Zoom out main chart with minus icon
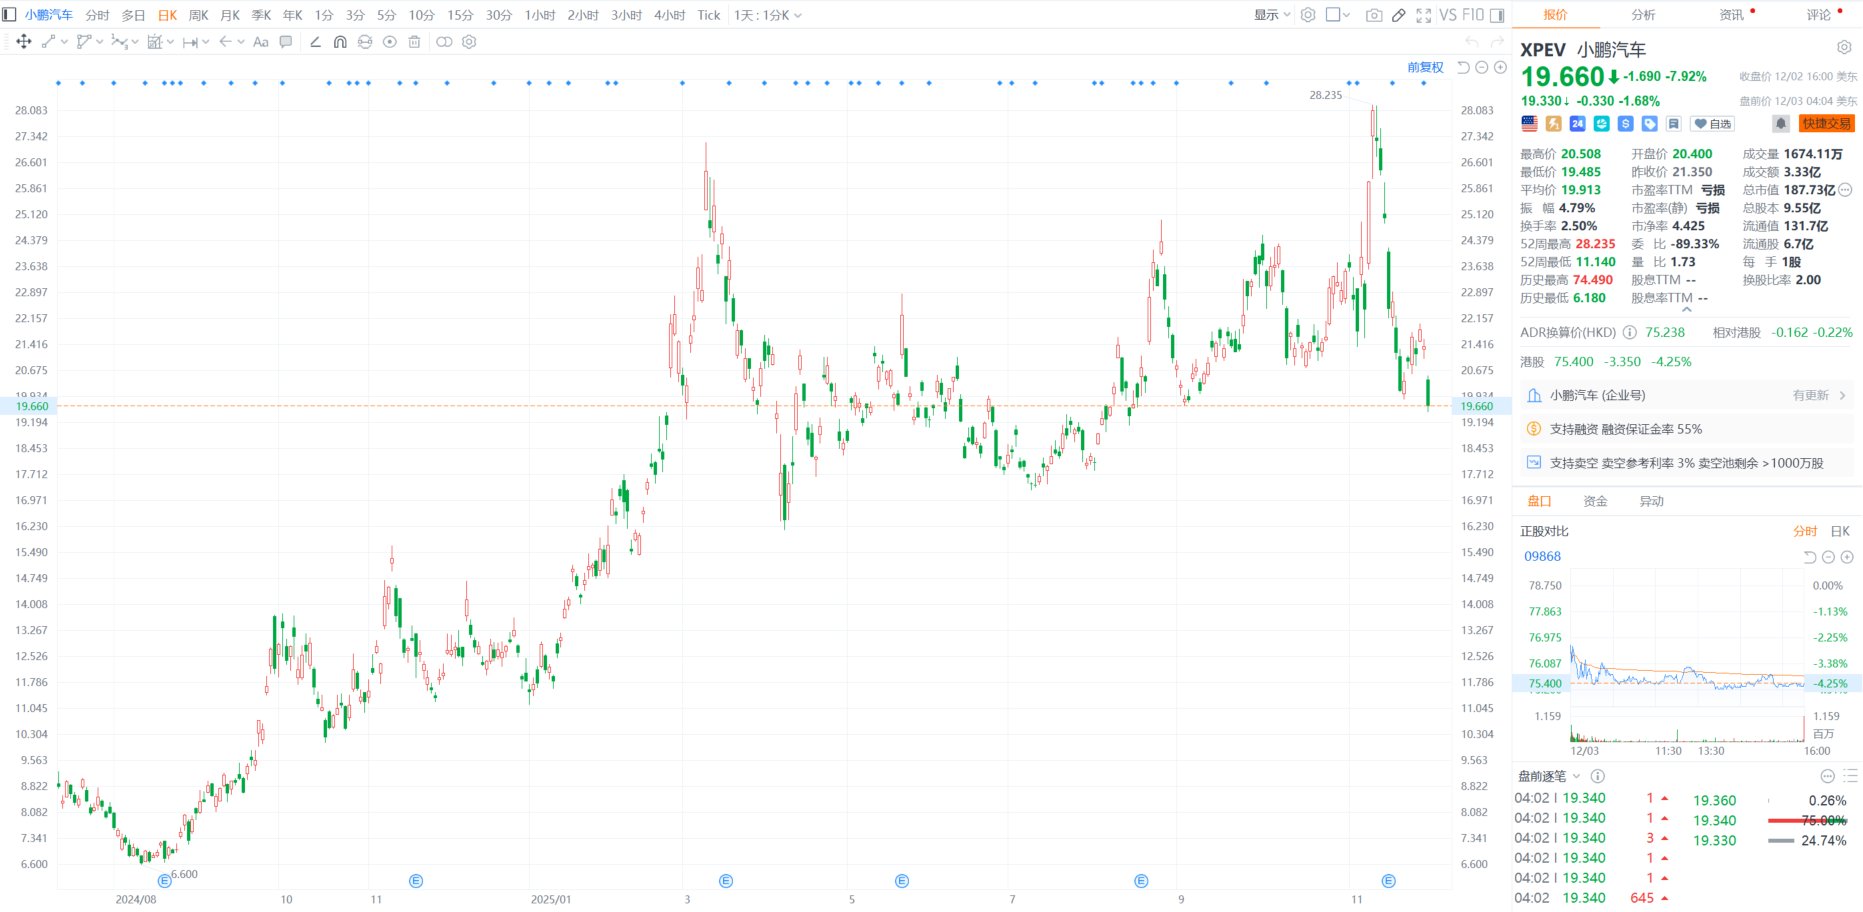1863x912 pixels. click(1482, 67)
